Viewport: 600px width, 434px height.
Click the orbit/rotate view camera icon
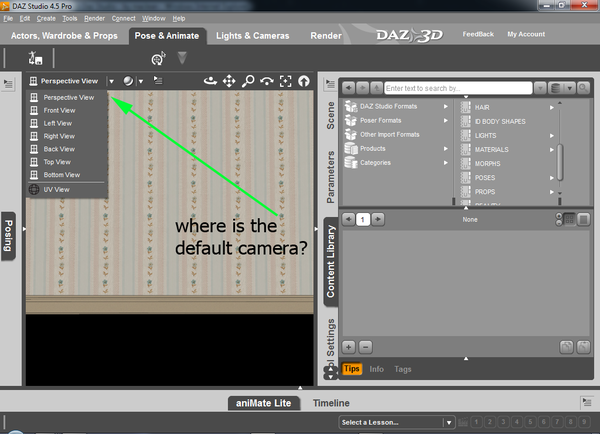pyautogui.click(x=210, y=81)
